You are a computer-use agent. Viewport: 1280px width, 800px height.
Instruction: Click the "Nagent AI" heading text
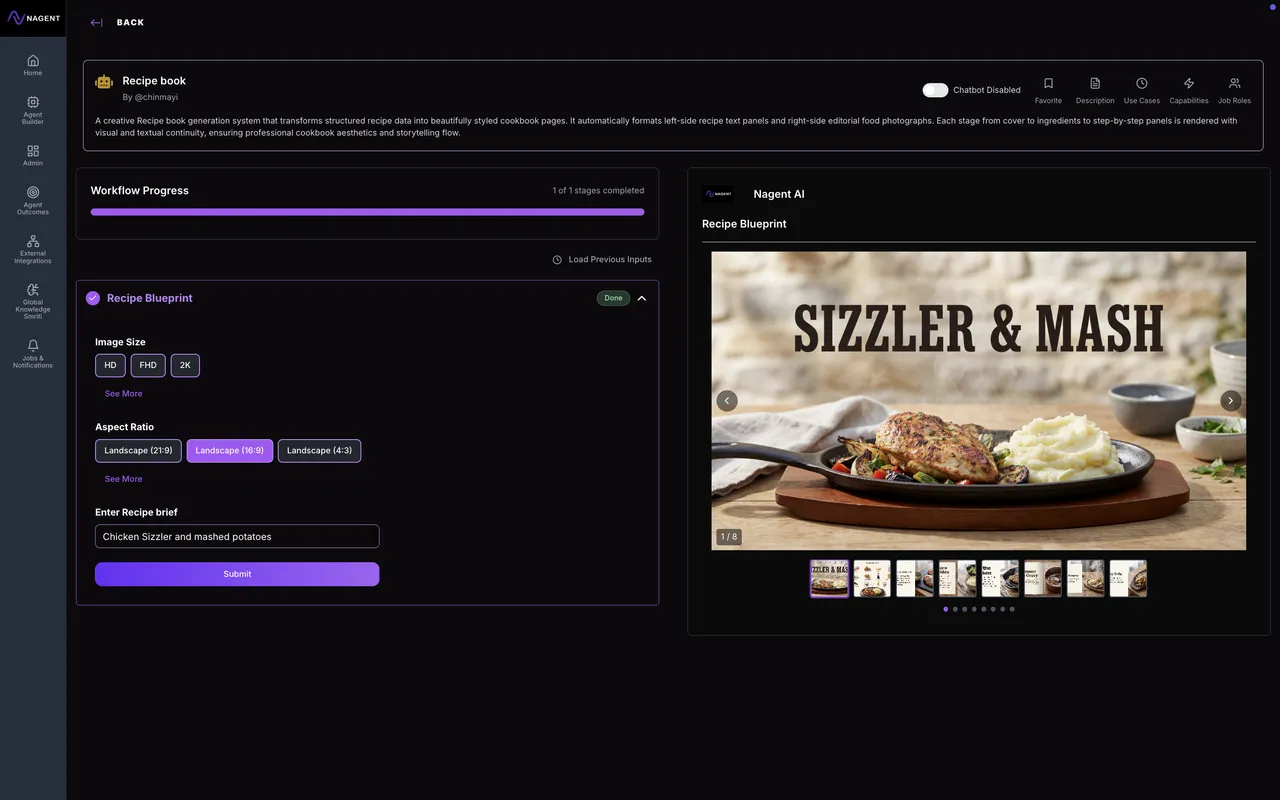tap(779, 194)
